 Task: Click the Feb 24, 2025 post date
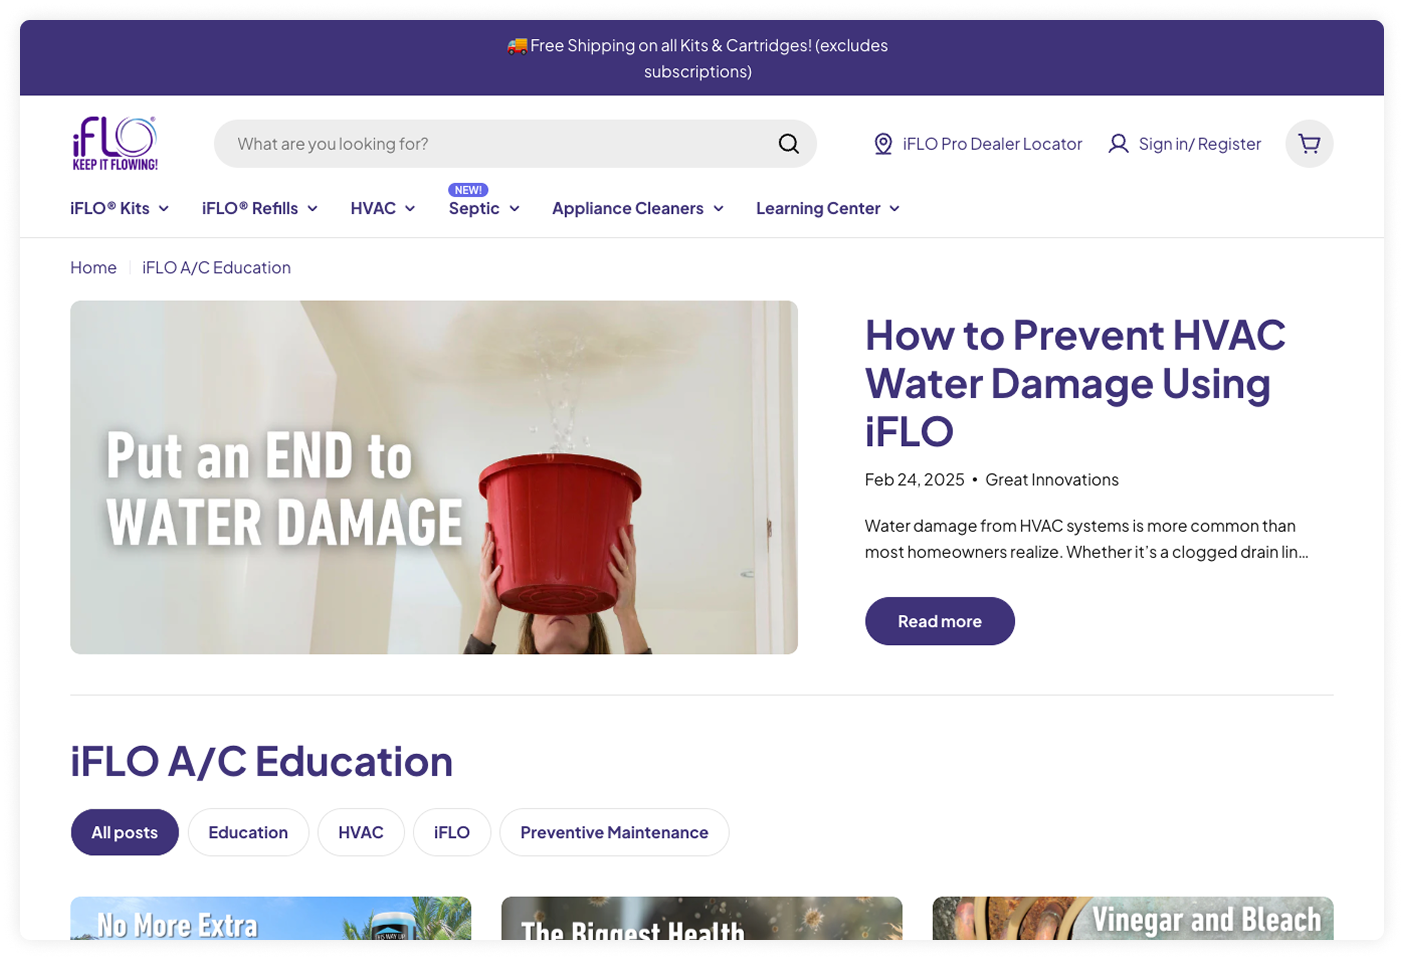coord(915,480)
